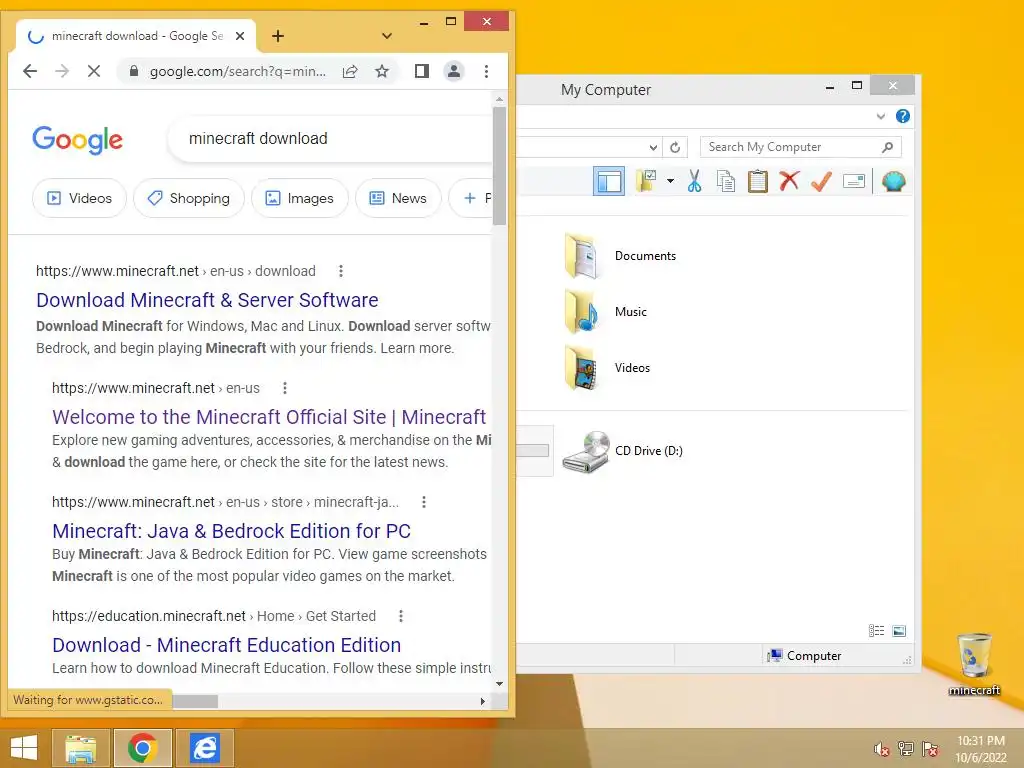1024x768 pixels.
Task: Click the Chrome taskbar icon
Action: click(142, 748)
